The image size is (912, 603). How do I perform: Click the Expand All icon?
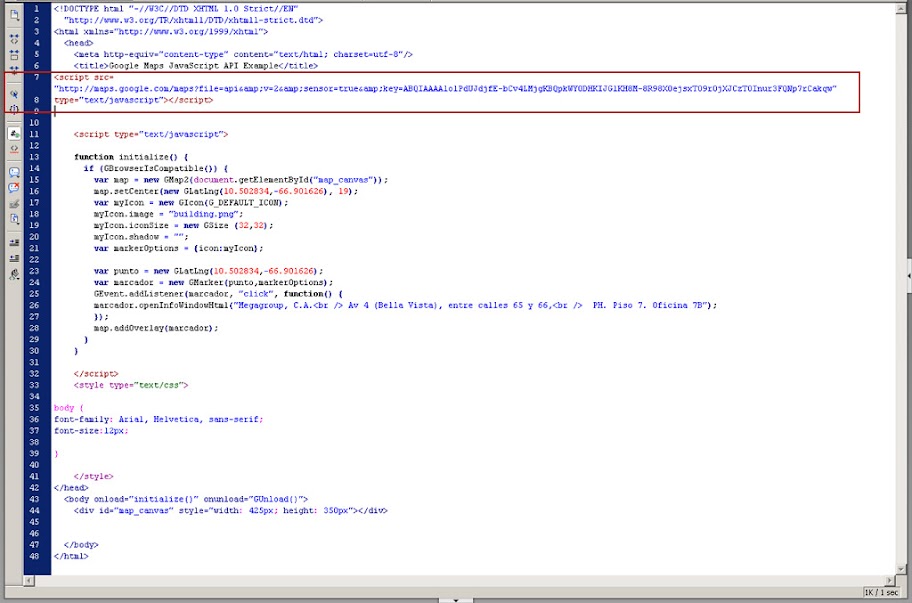click(x=15, y=70)
